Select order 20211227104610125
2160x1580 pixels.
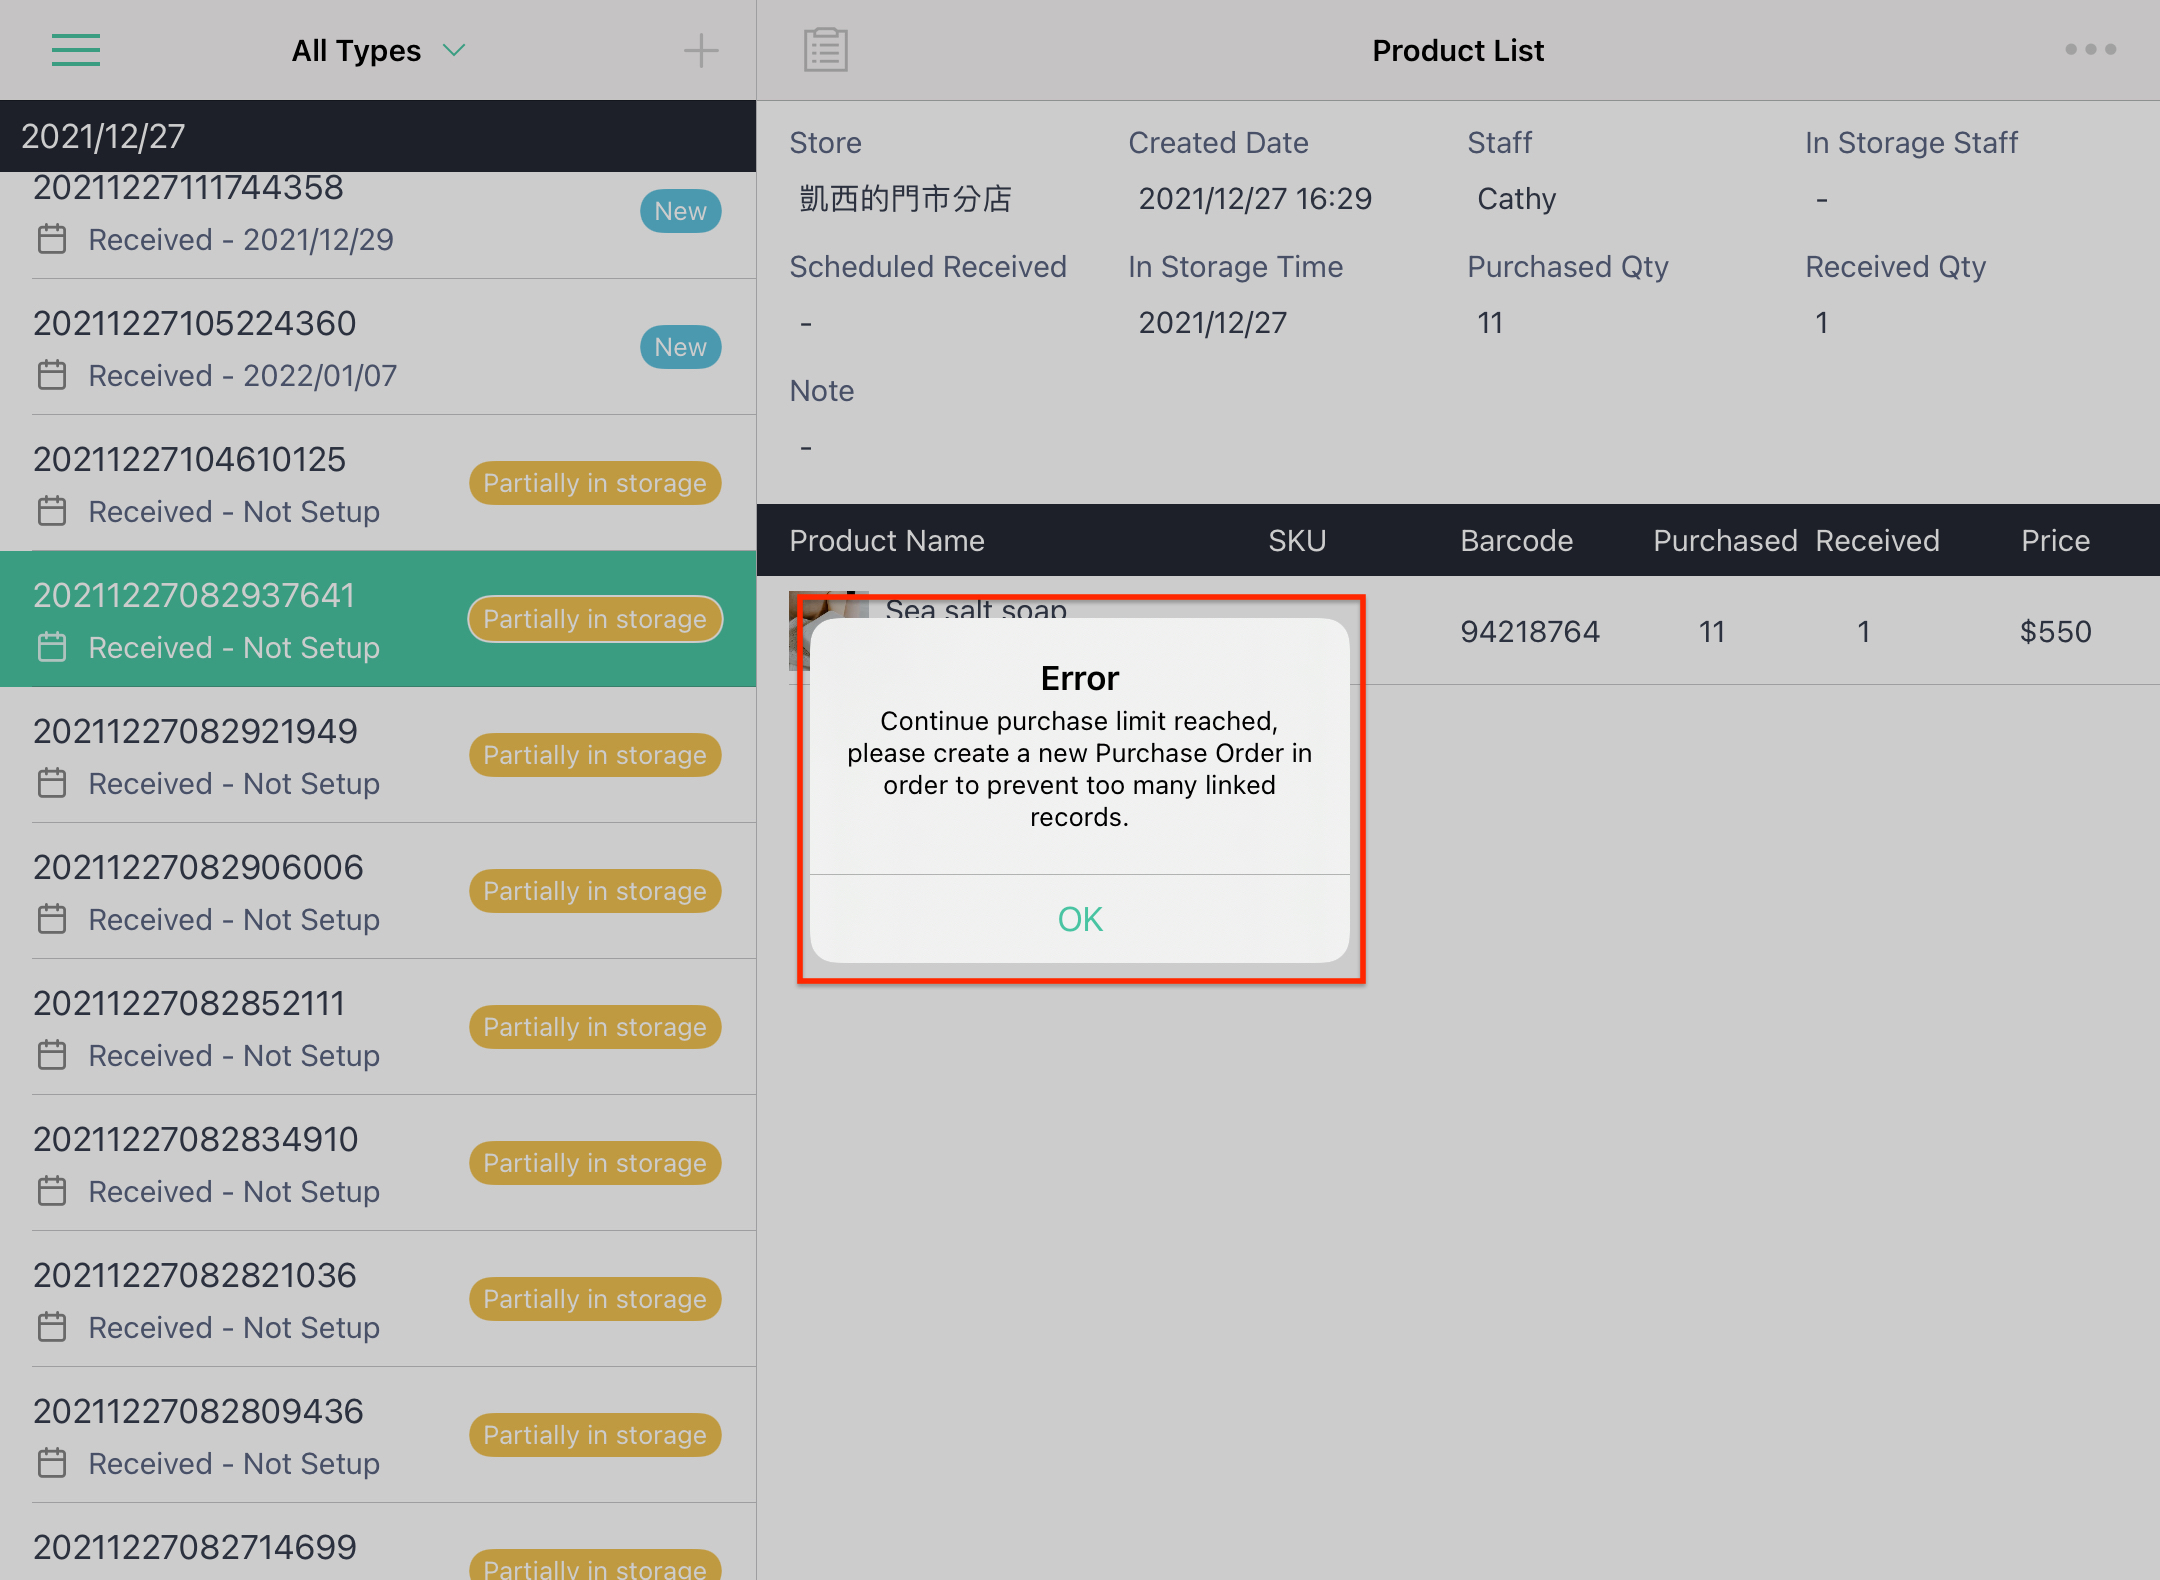(378, 484)
